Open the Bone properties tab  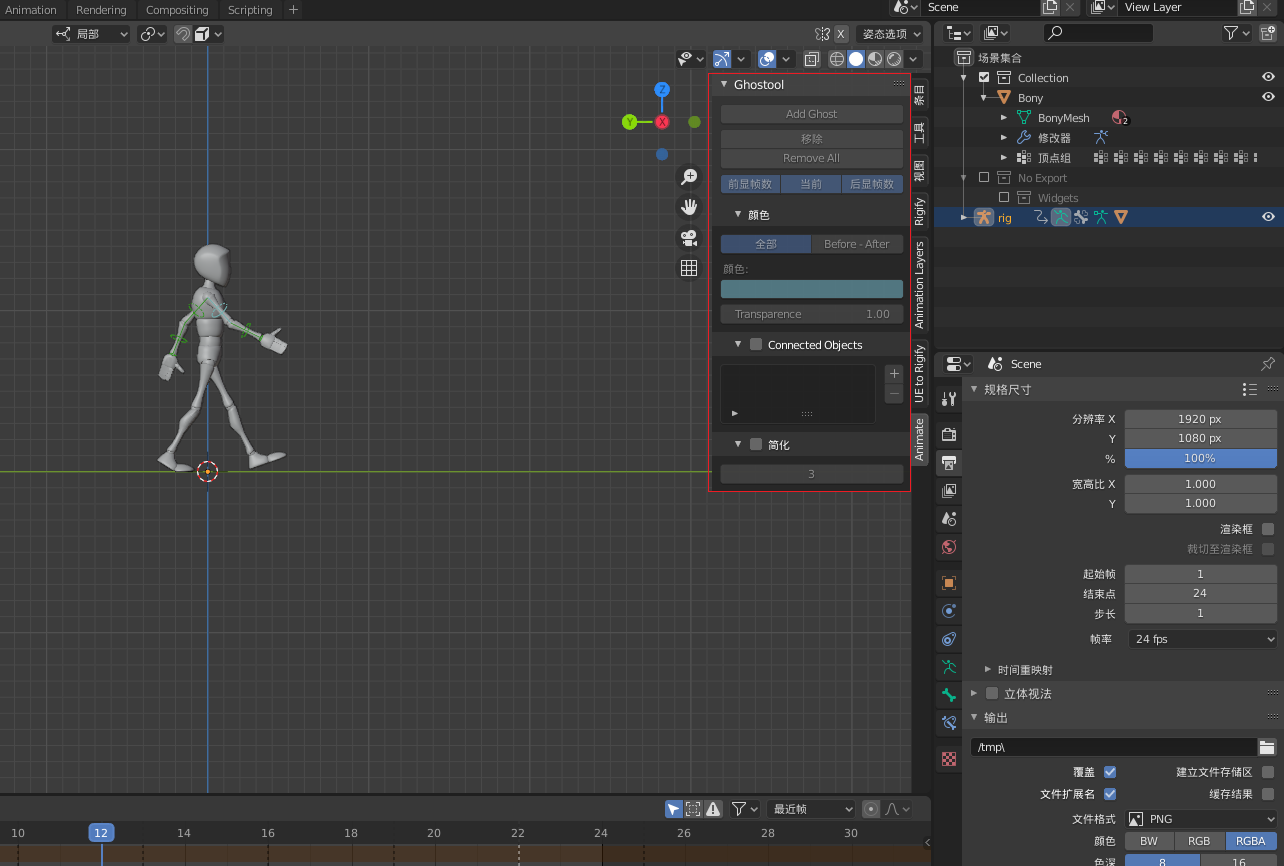point(949,694)
